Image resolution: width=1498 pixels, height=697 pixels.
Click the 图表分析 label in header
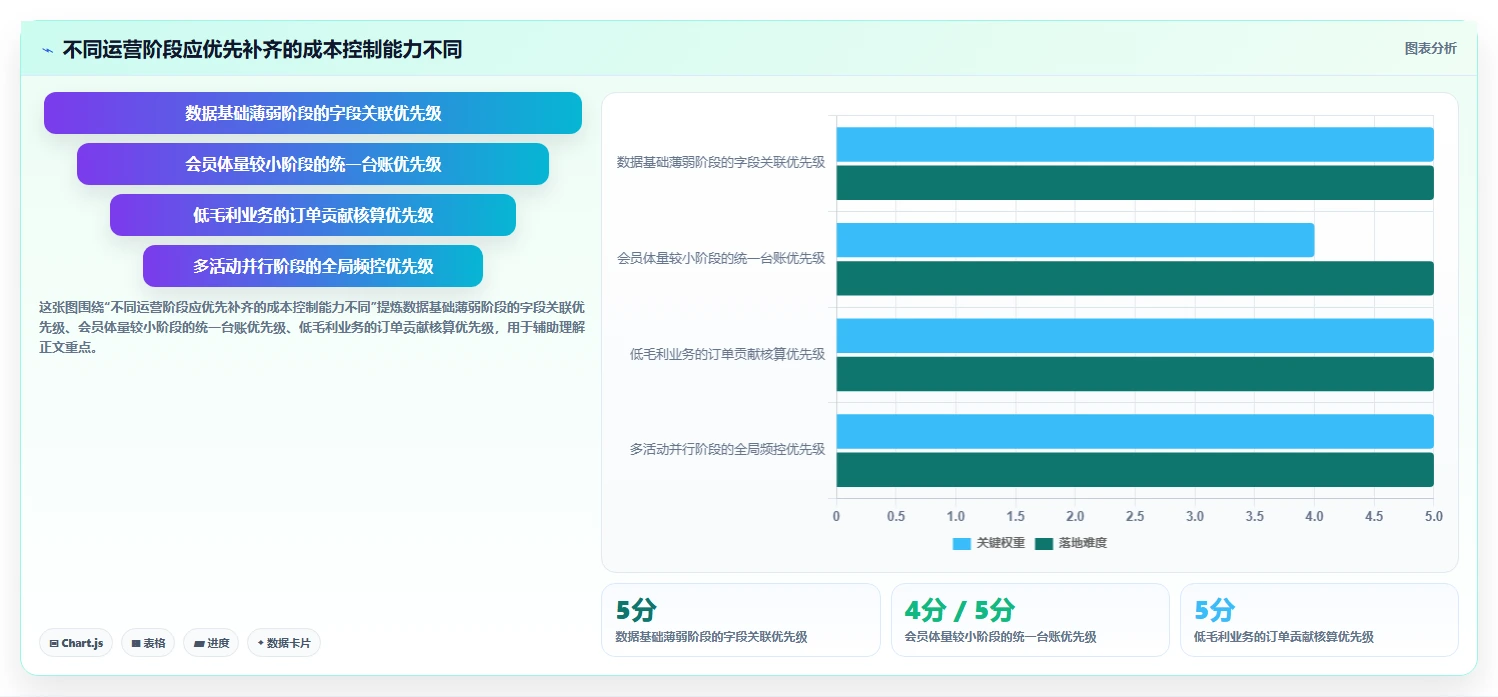[x=1430, y=48]
